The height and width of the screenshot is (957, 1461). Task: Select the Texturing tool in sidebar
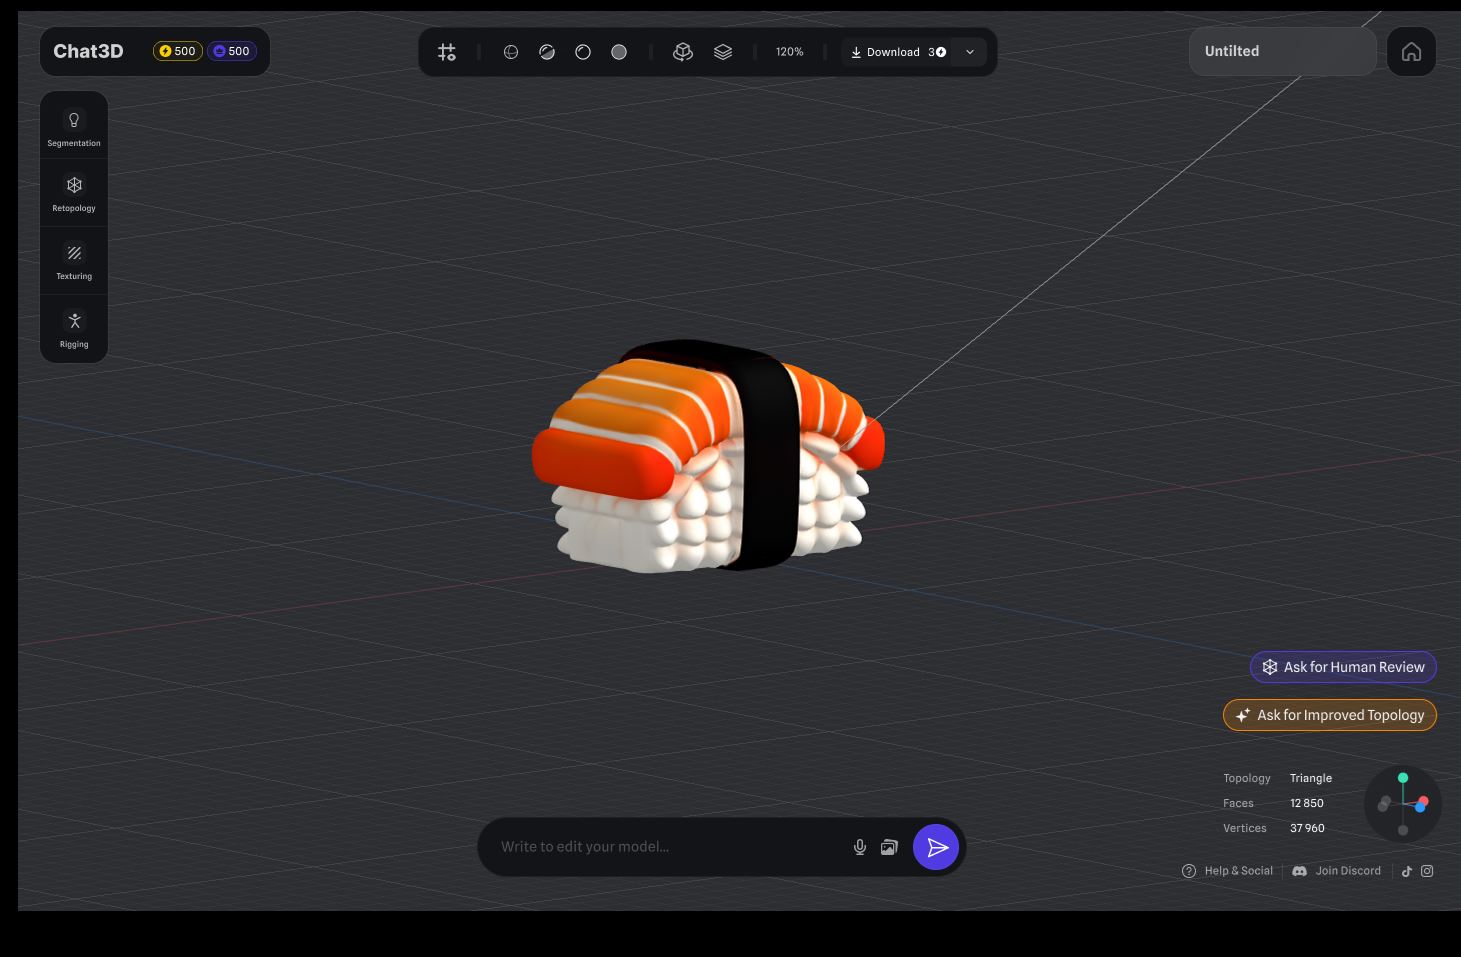[x=74, y=261]
